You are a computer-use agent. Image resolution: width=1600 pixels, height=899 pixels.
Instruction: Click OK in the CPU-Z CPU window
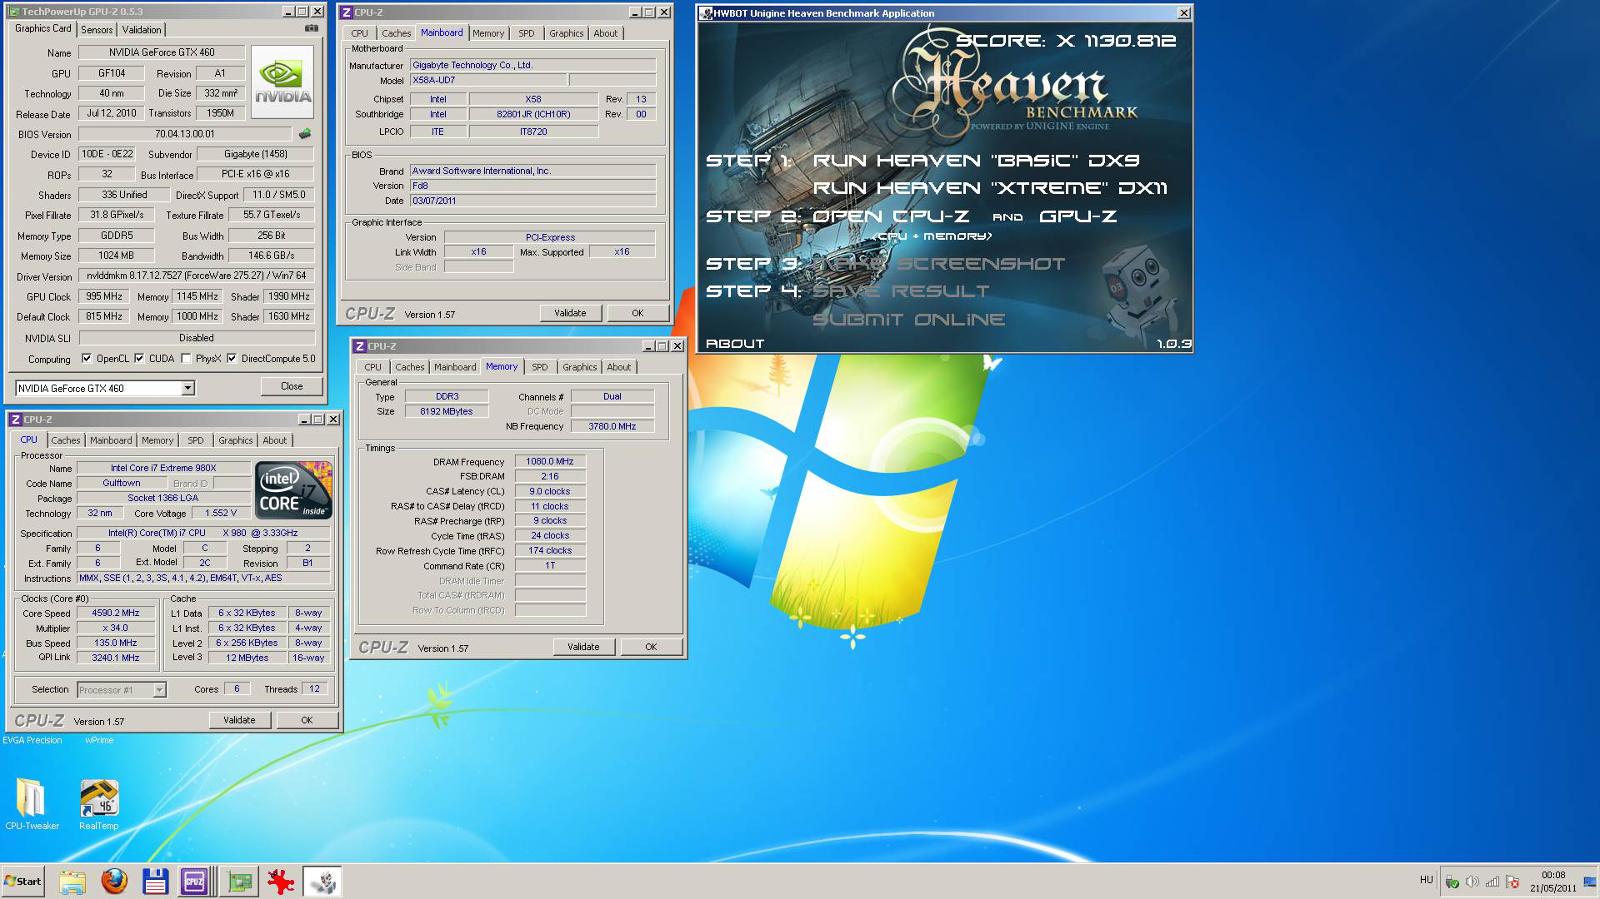(307, 720)
